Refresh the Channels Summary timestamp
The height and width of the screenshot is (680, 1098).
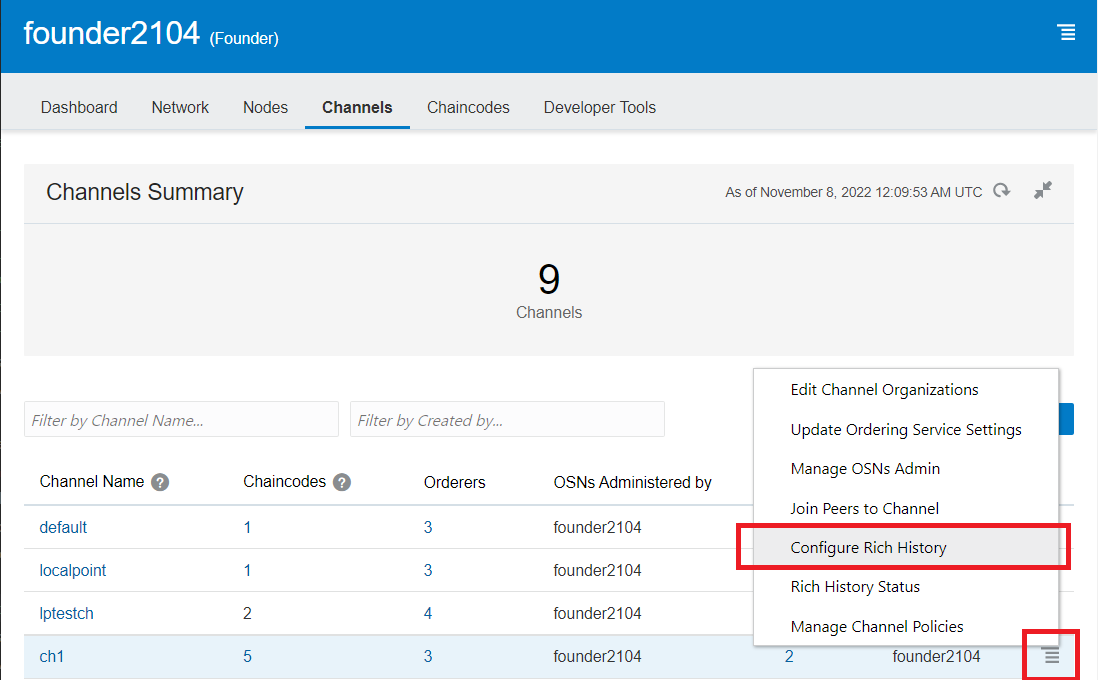click(1001, 191)
